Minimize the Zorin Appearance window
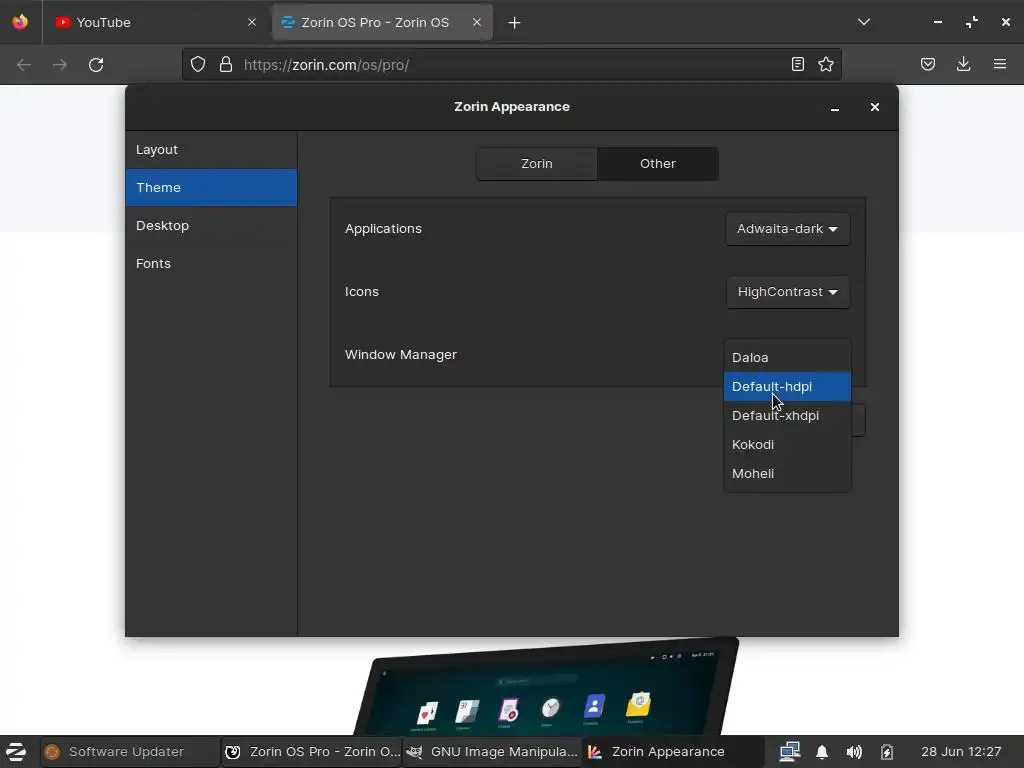The image size is (1024, 768). click(835, 107)
